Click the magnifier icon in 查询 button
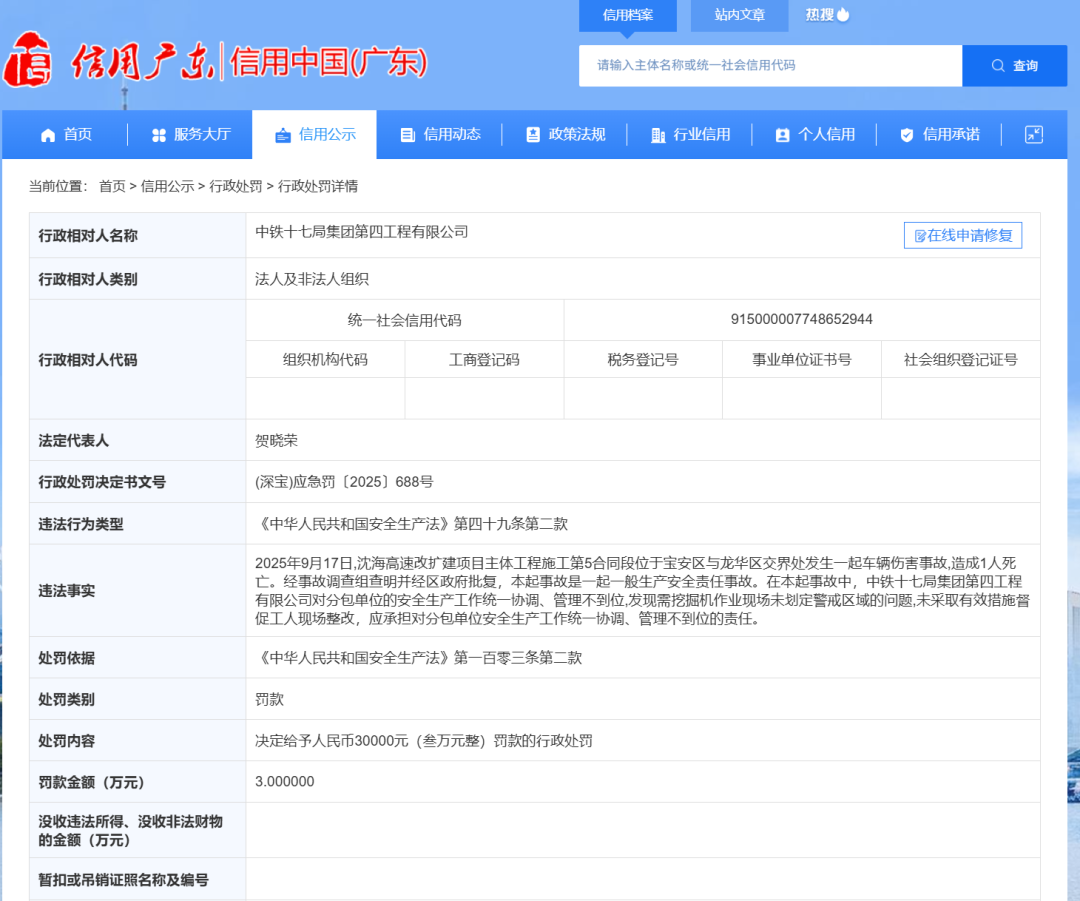 coord(998,66)
